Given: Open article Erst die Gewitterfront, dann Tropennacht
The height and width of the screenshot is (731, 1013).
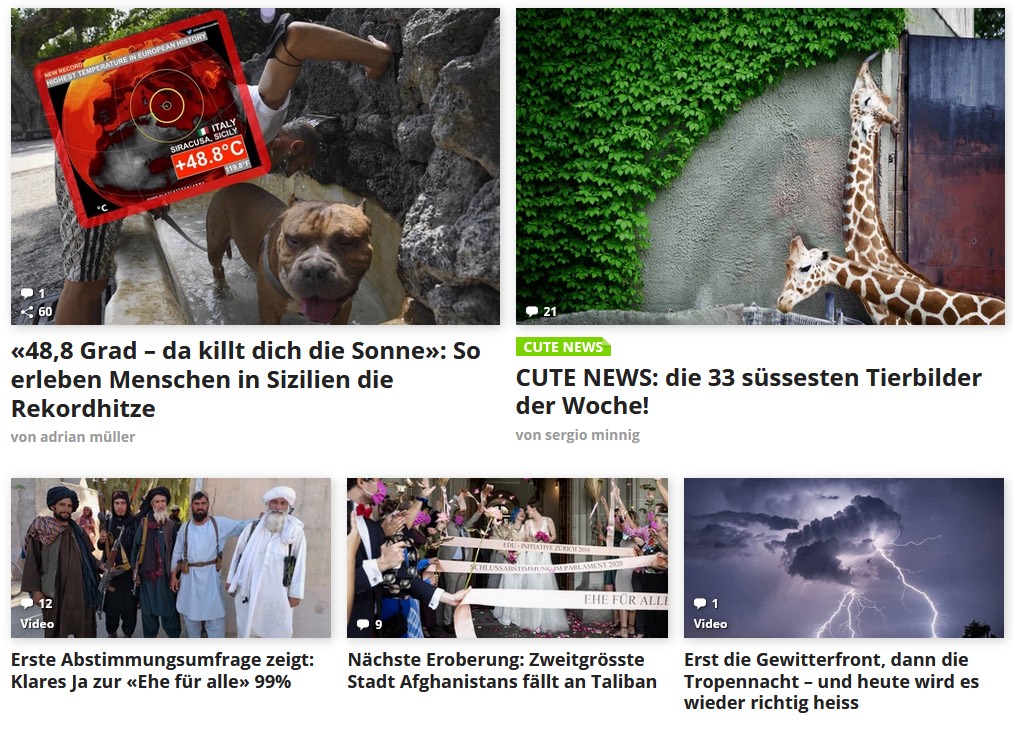Looking at the screenshot, I should 831,681.
